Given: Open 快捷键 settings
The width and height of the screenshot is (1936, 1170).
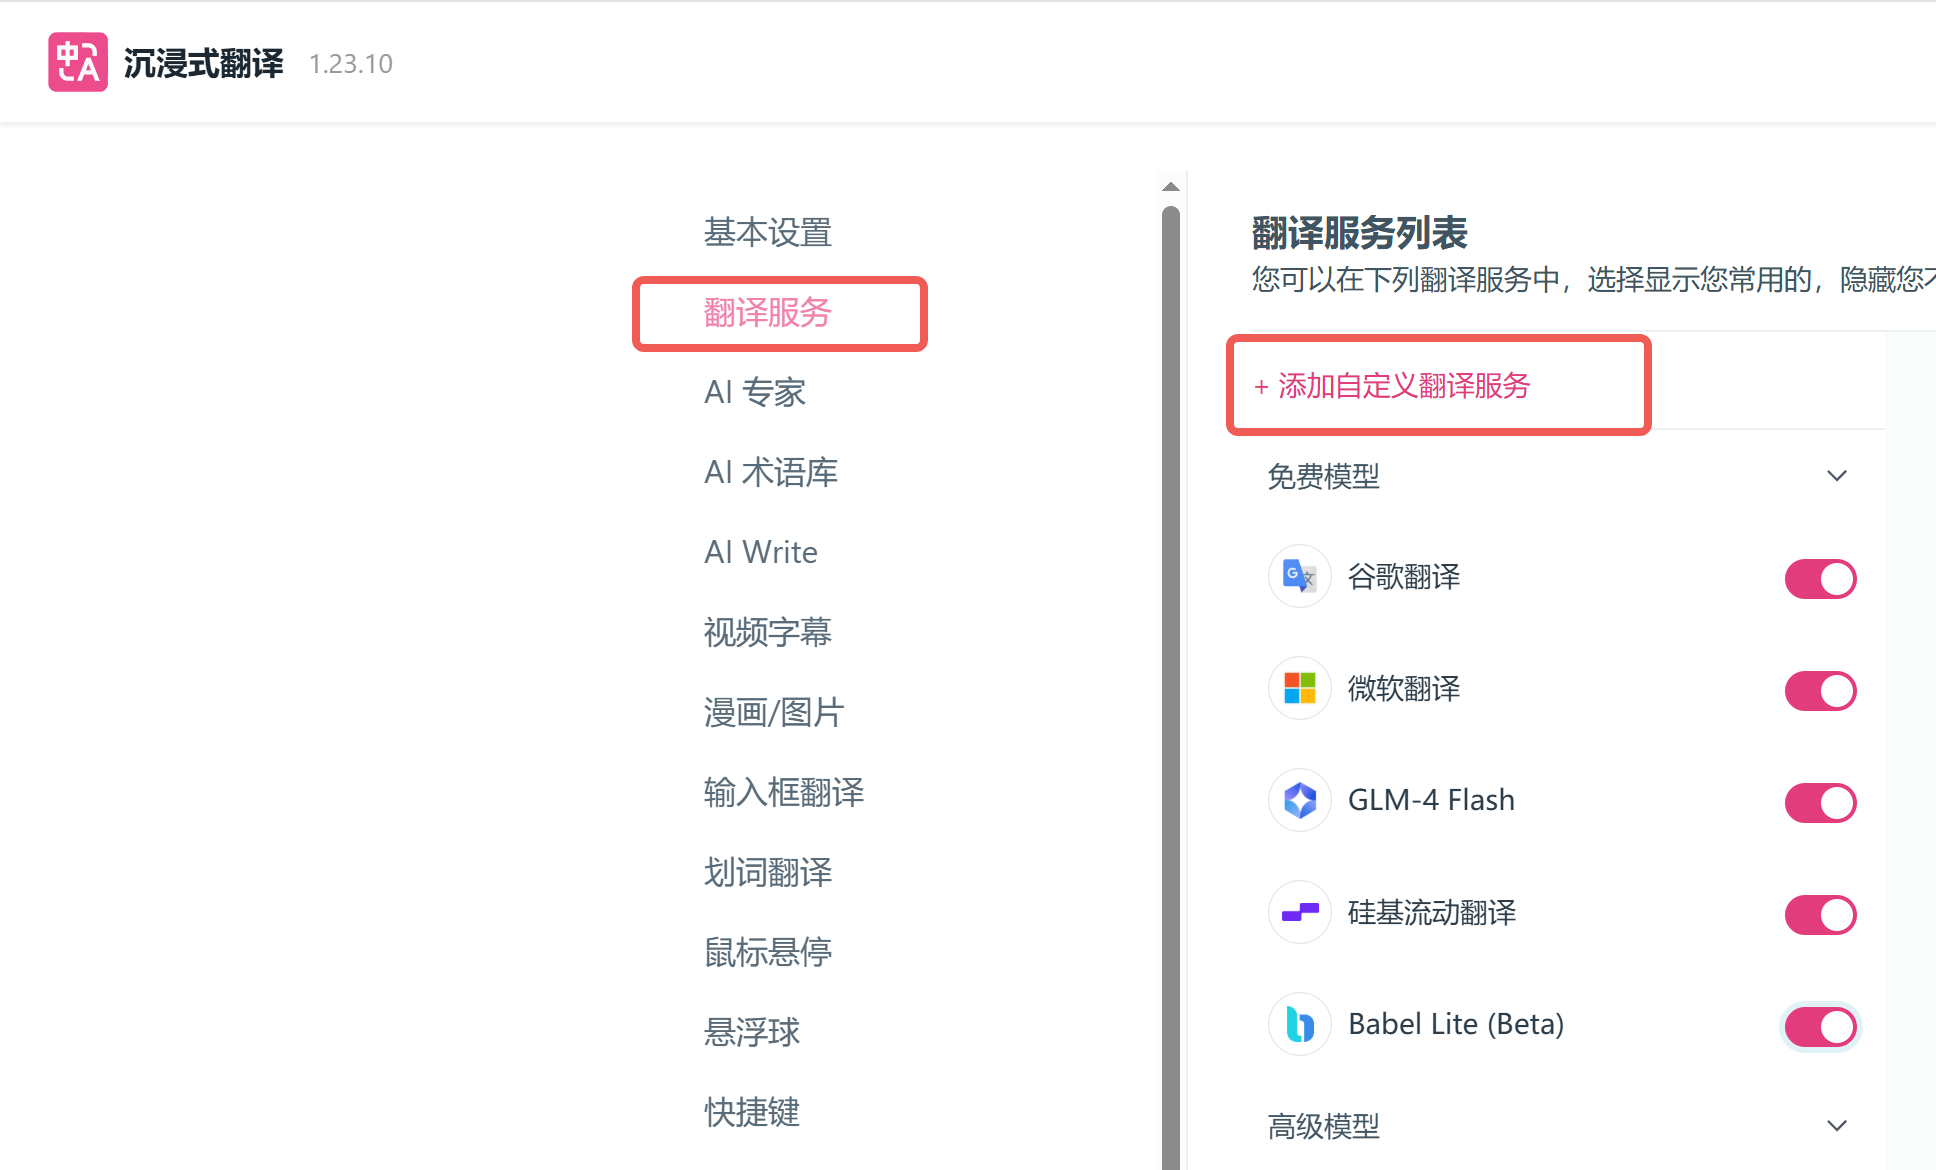Looking at the screenshot, I should point(751,1112).
